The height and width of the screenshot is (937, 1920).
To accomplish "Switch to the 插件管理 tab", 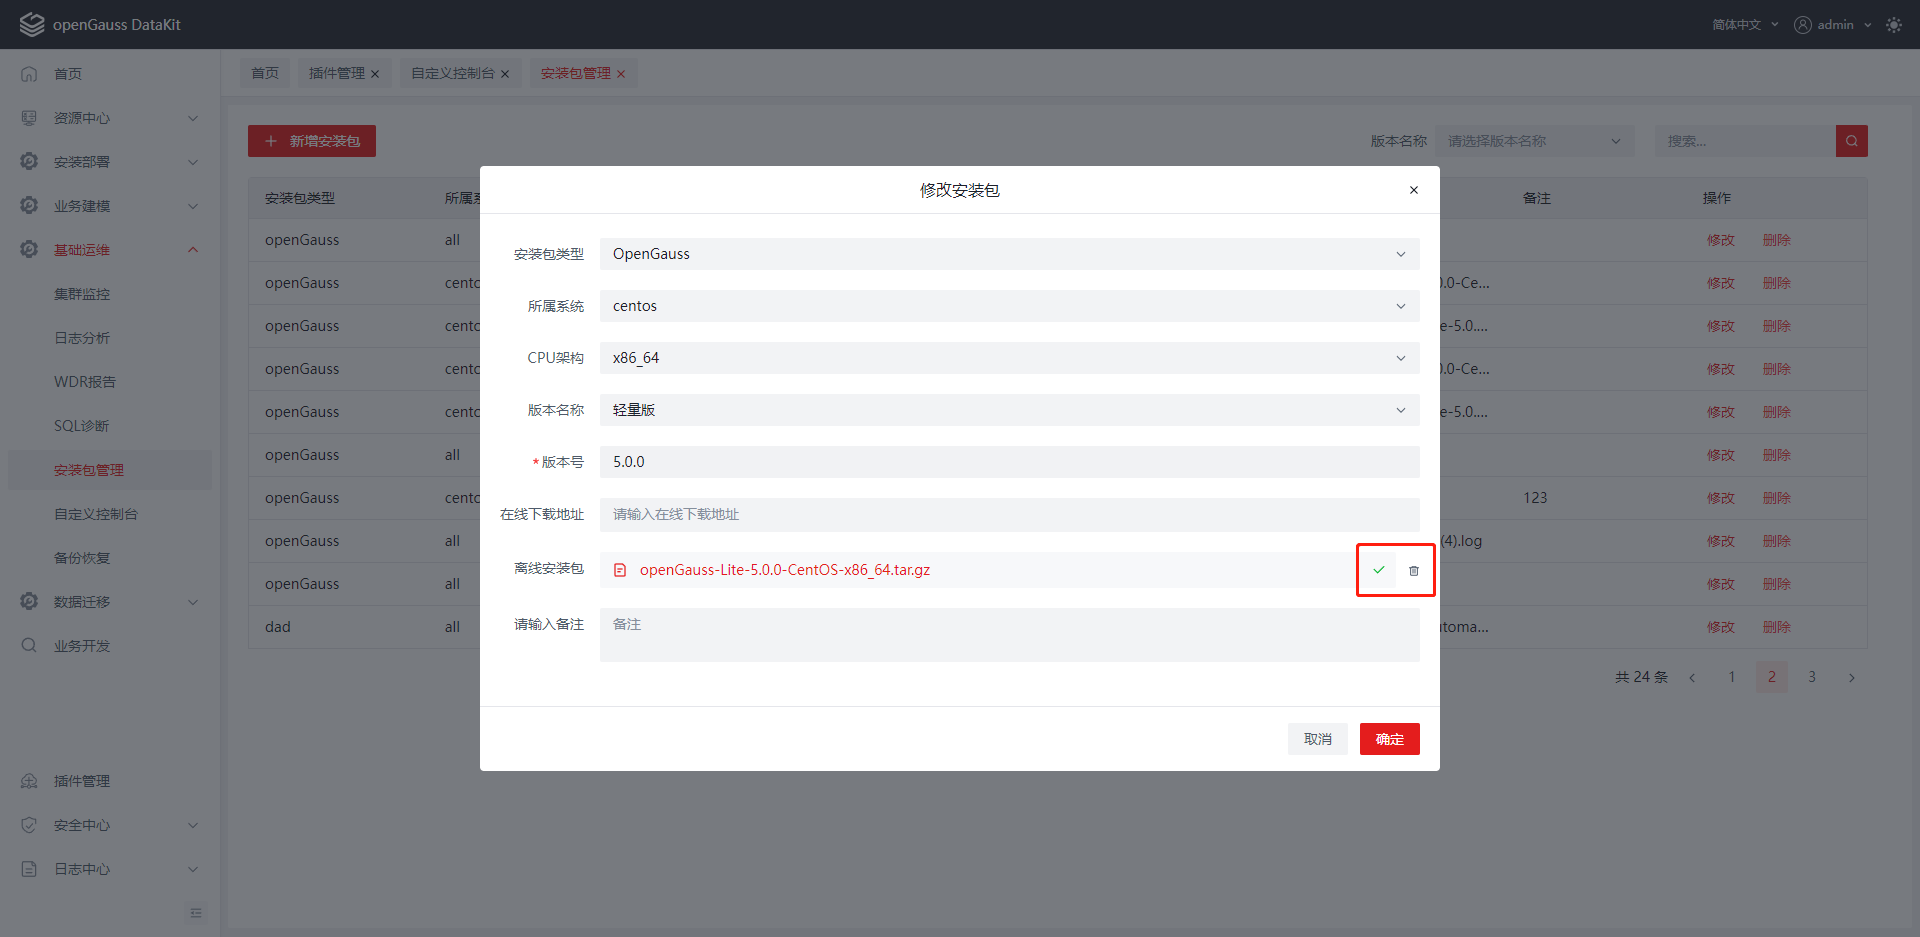I will pos(336,74).
